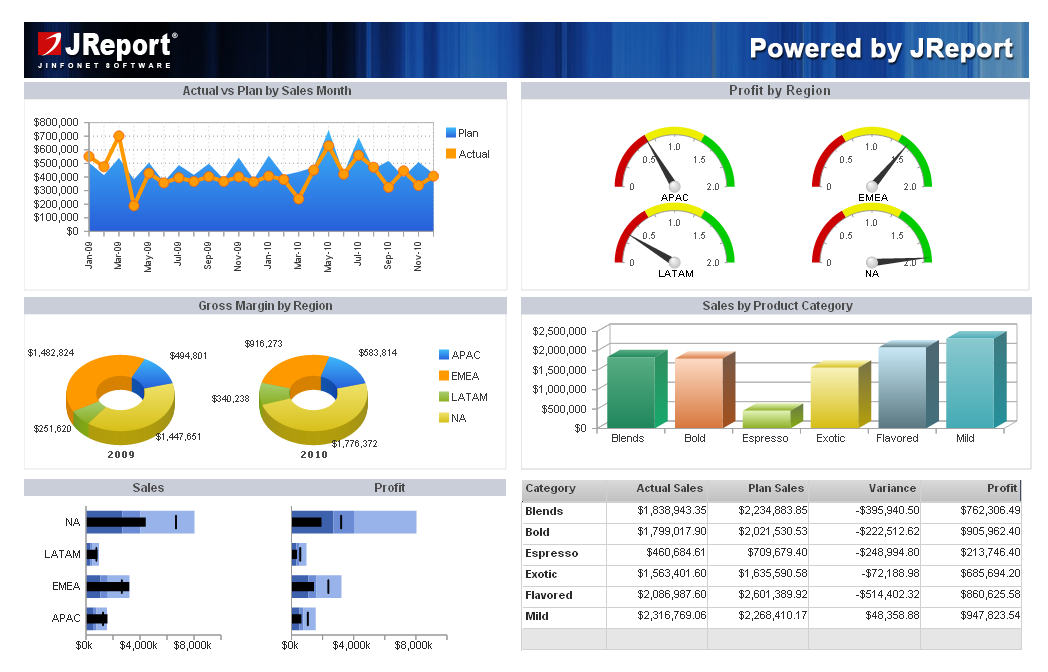Viewport: 1048px width, 672px height.
Task: Click the Profit table column header
Action: [x=970, y=489]
